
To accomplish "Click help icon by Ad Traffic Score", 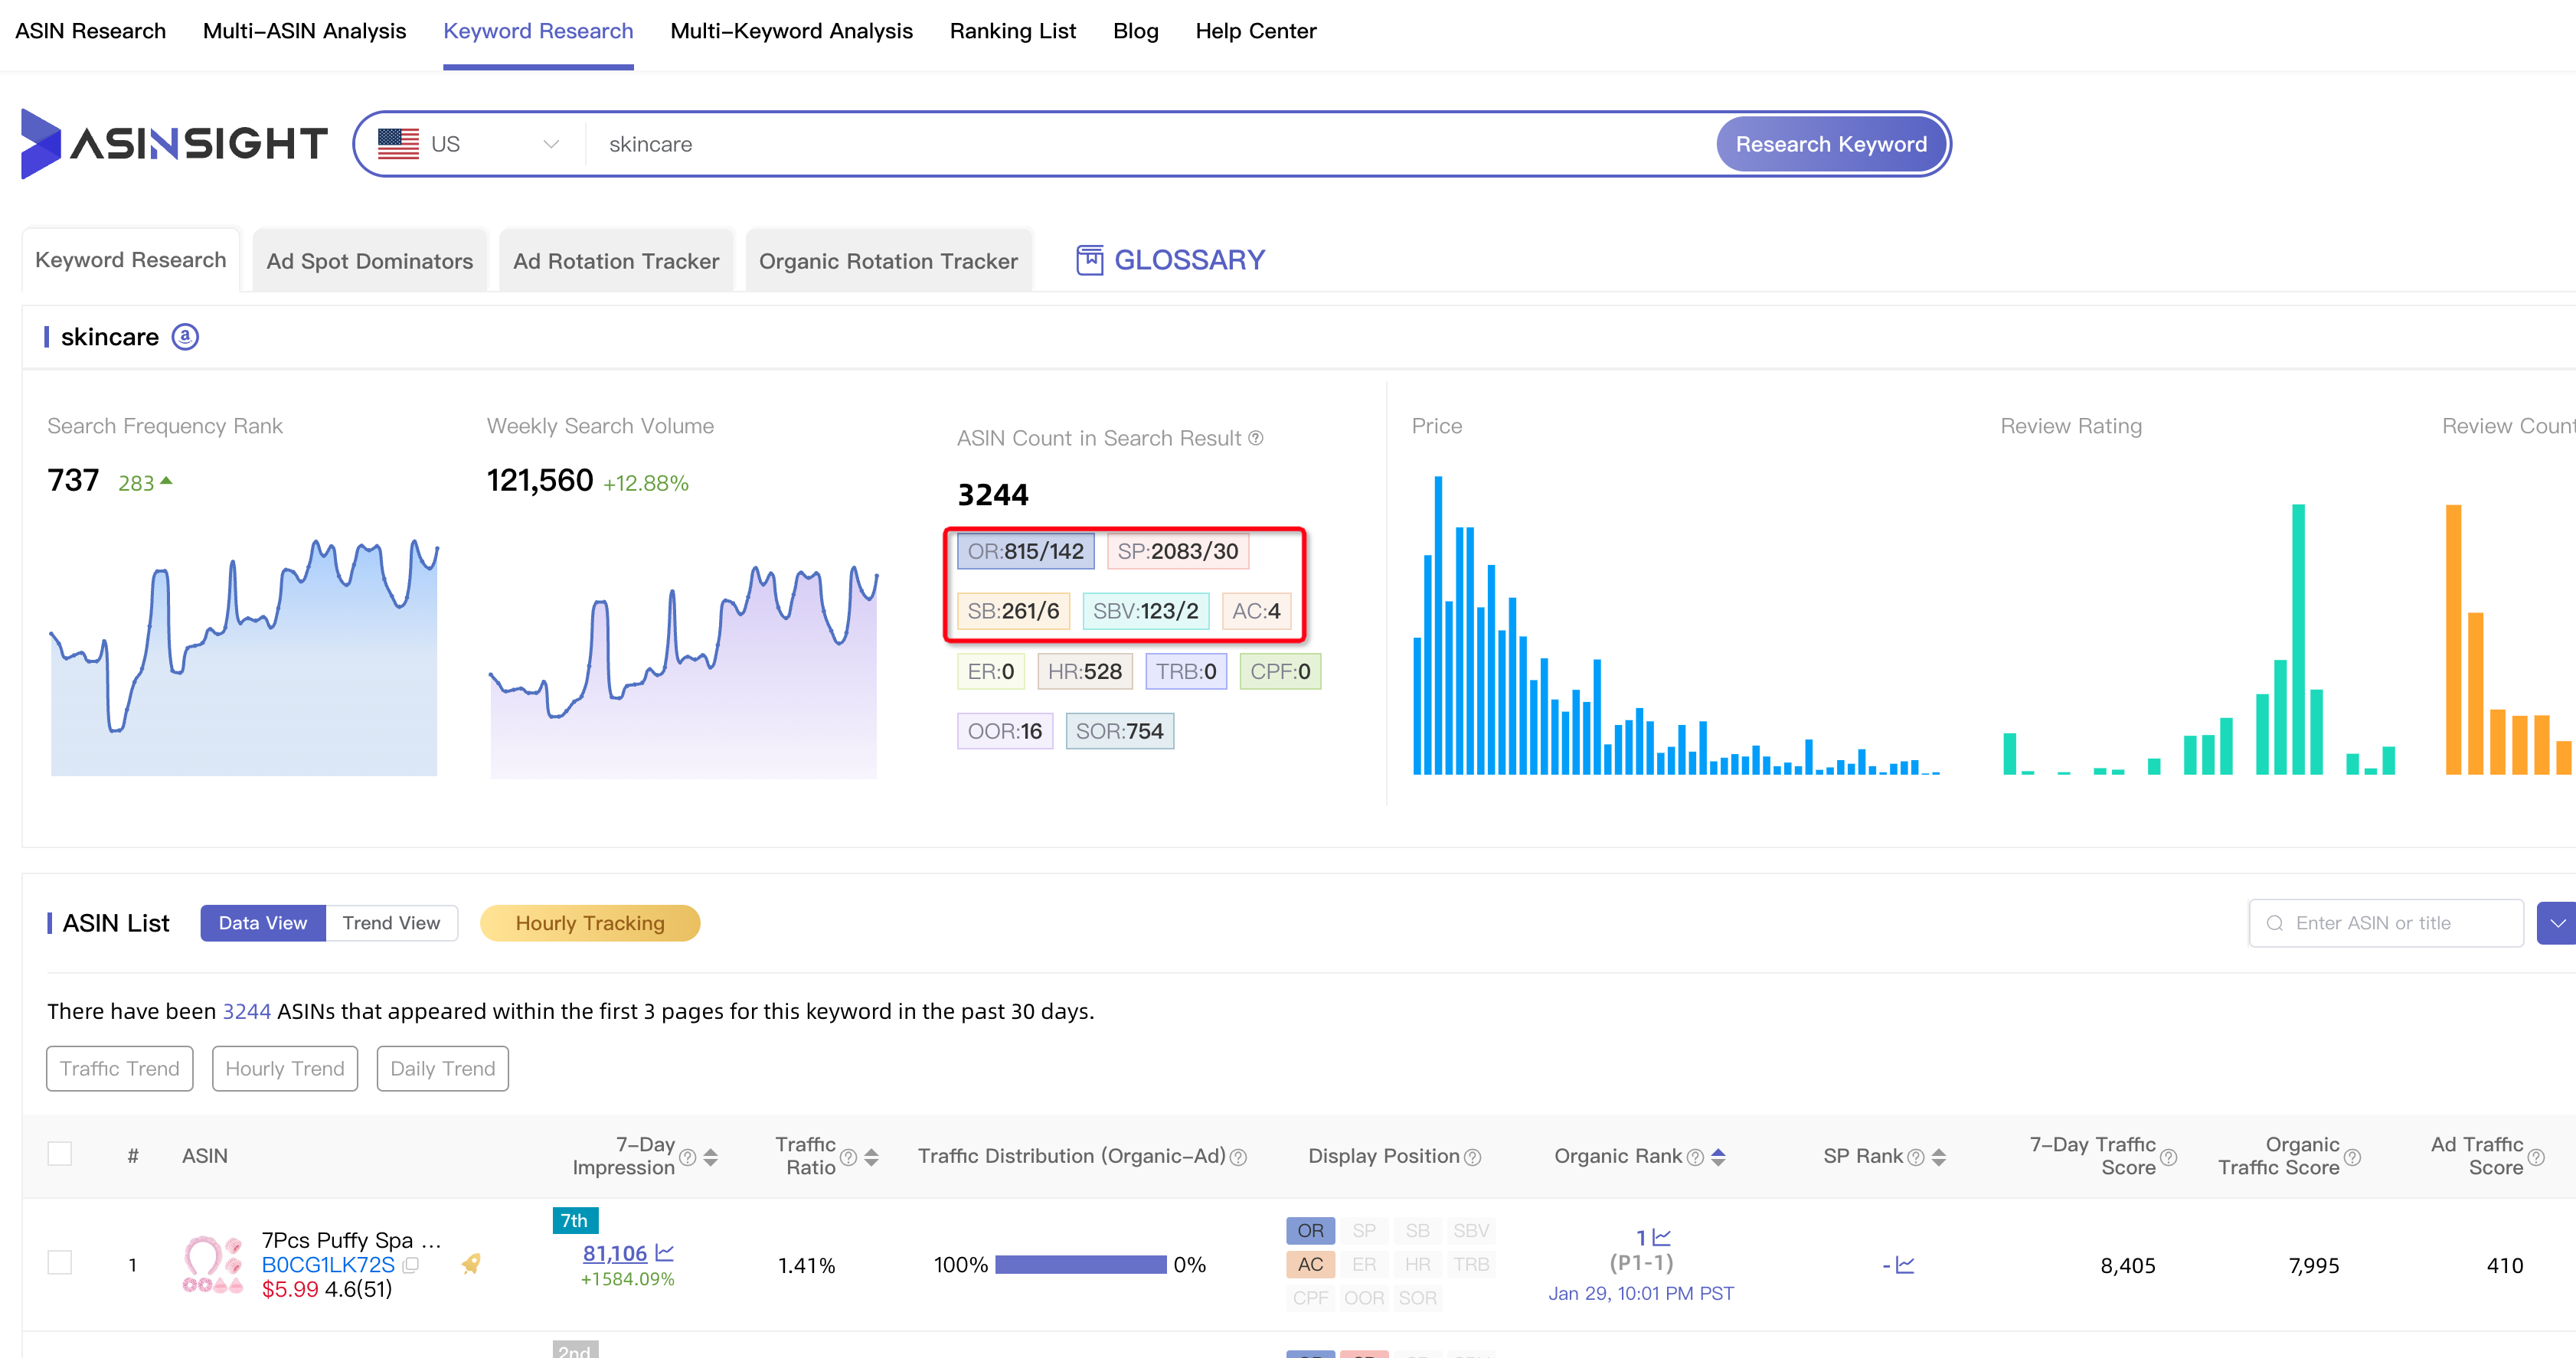I will coord(2536,1157).
